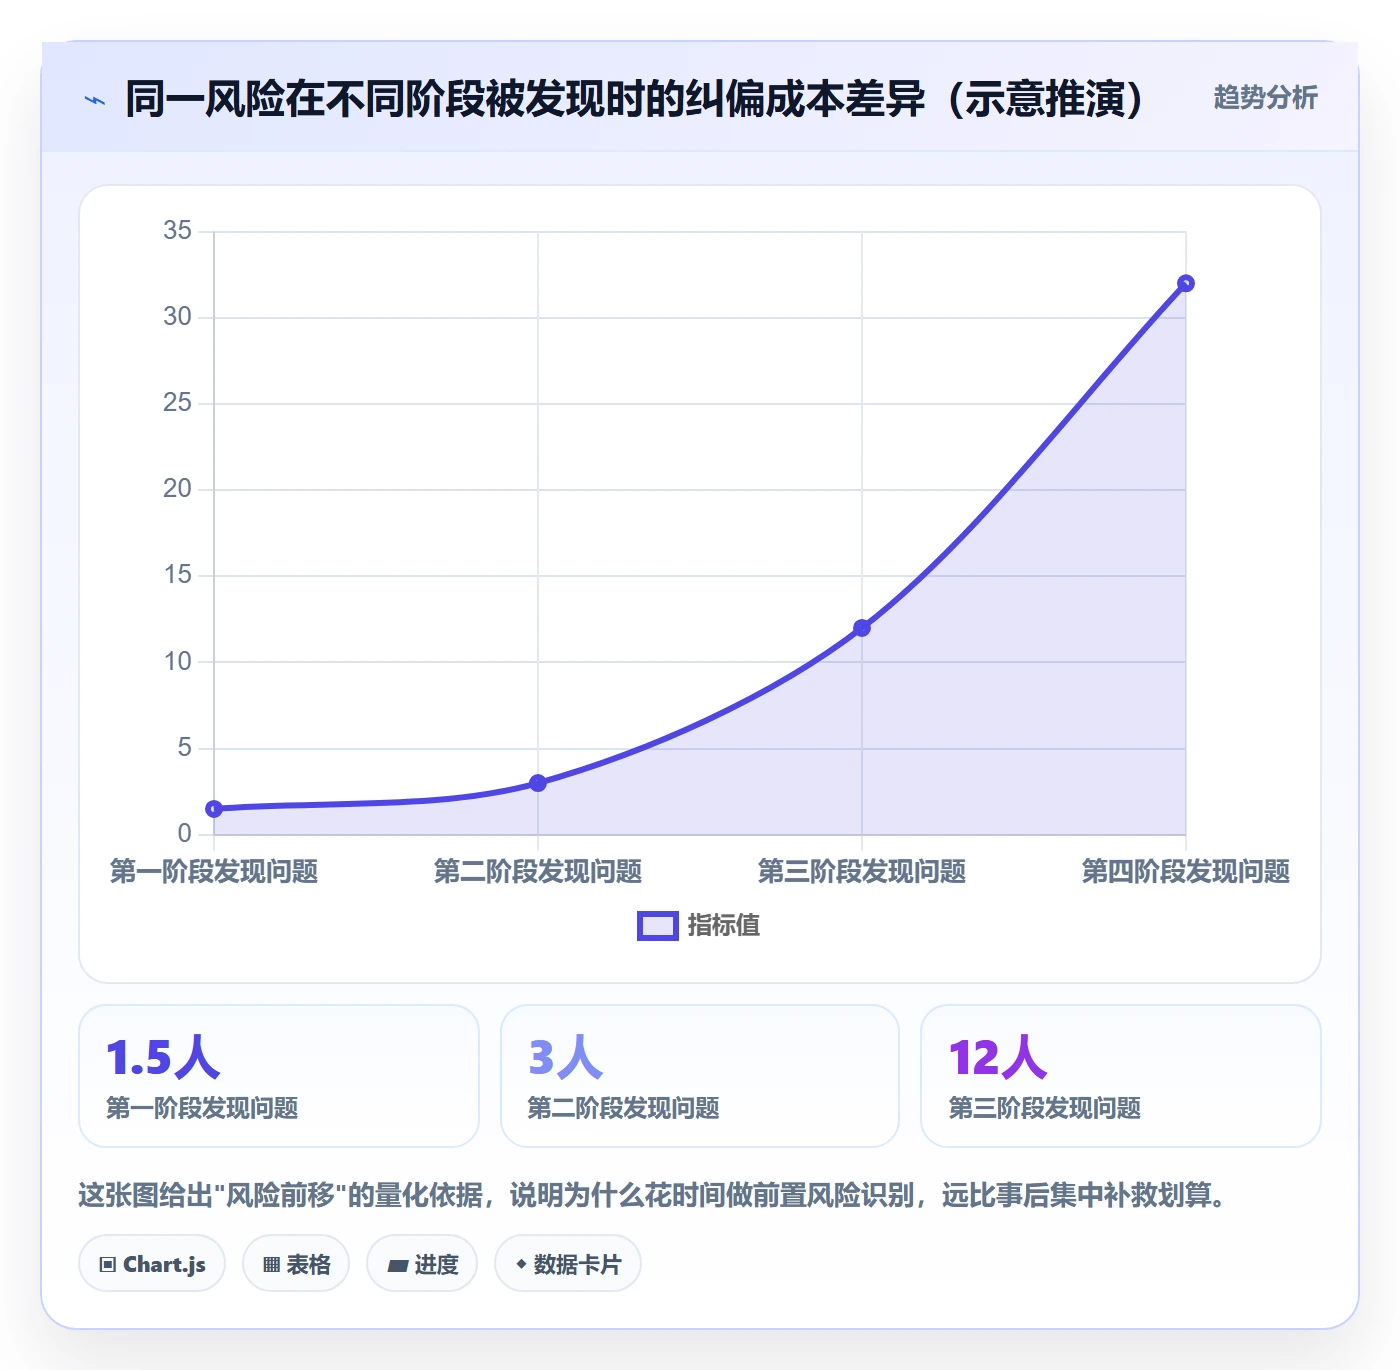Image resolution: width=1400 pixels, height=1370 pixels.
Task: Click the grid icon in the 表格 chip
Action: pos(271,1265)
